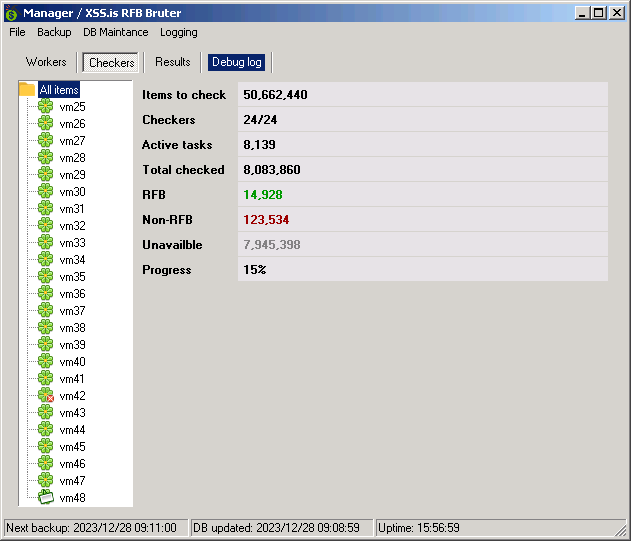This screenshot has height=541, width=631.
Task: Open the Debug log tab
Action: tap(237, 62)
